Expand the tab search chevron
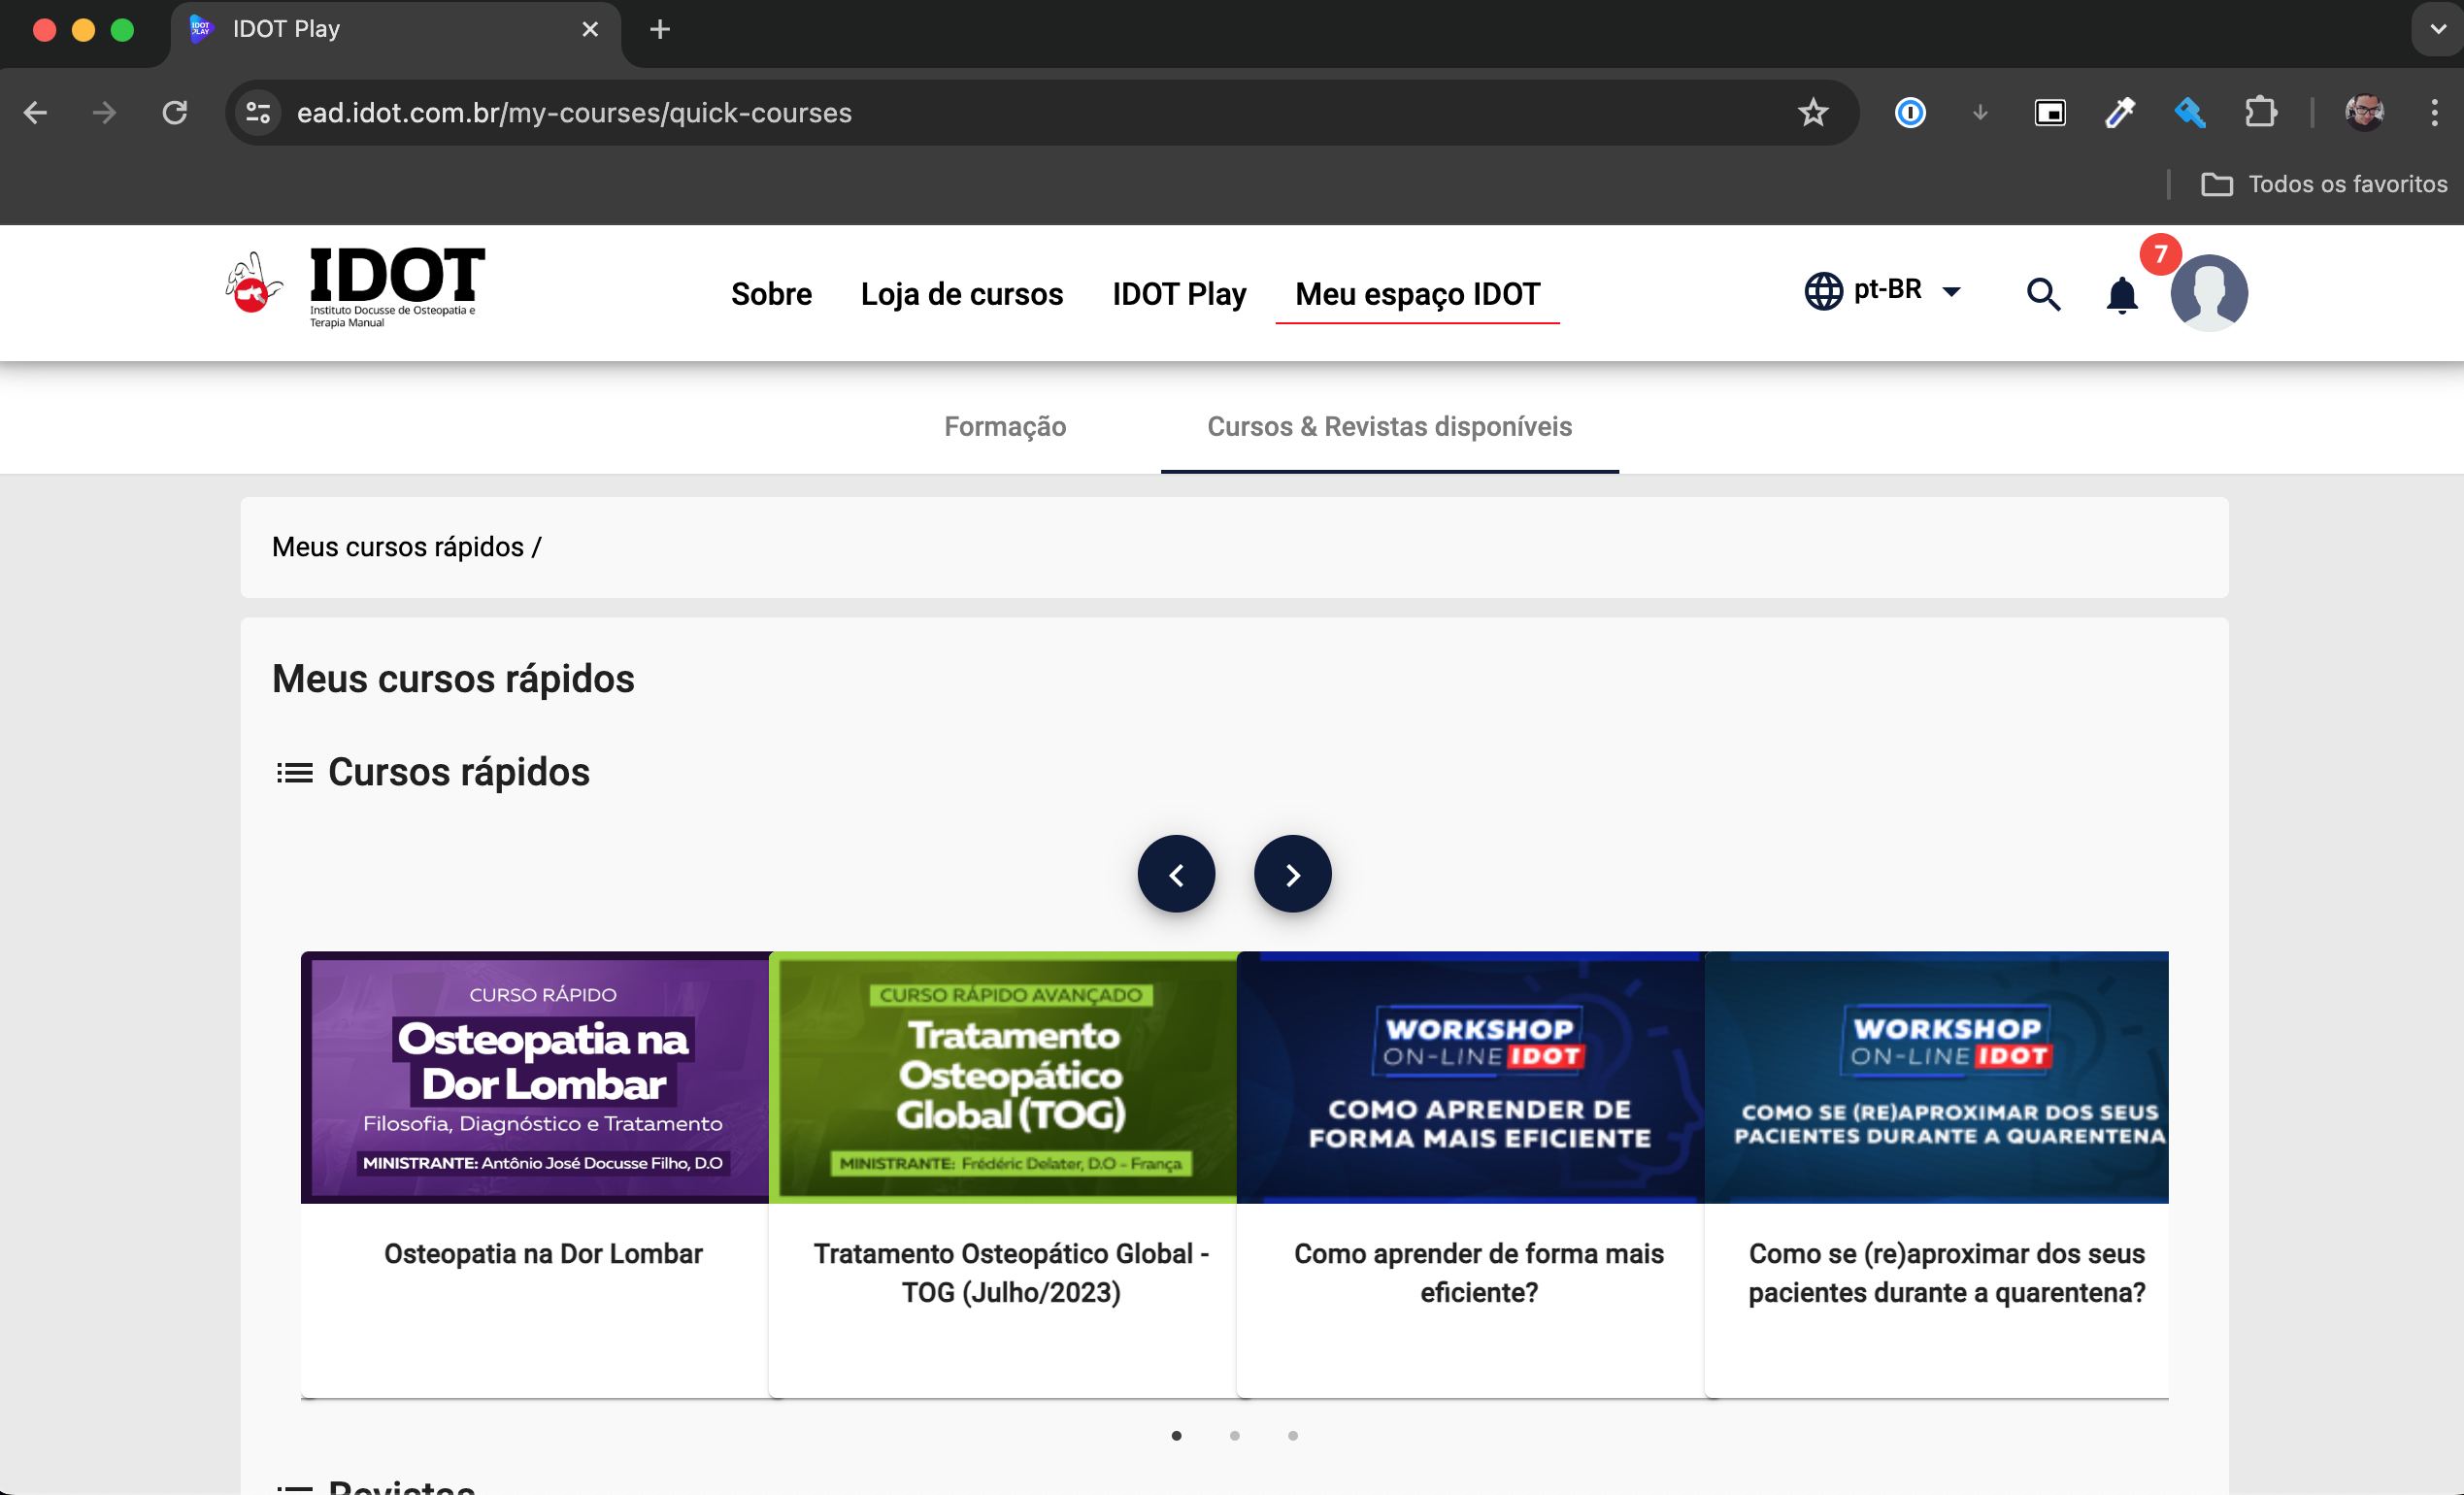2464x1495 pixels. click(2438, 29)
